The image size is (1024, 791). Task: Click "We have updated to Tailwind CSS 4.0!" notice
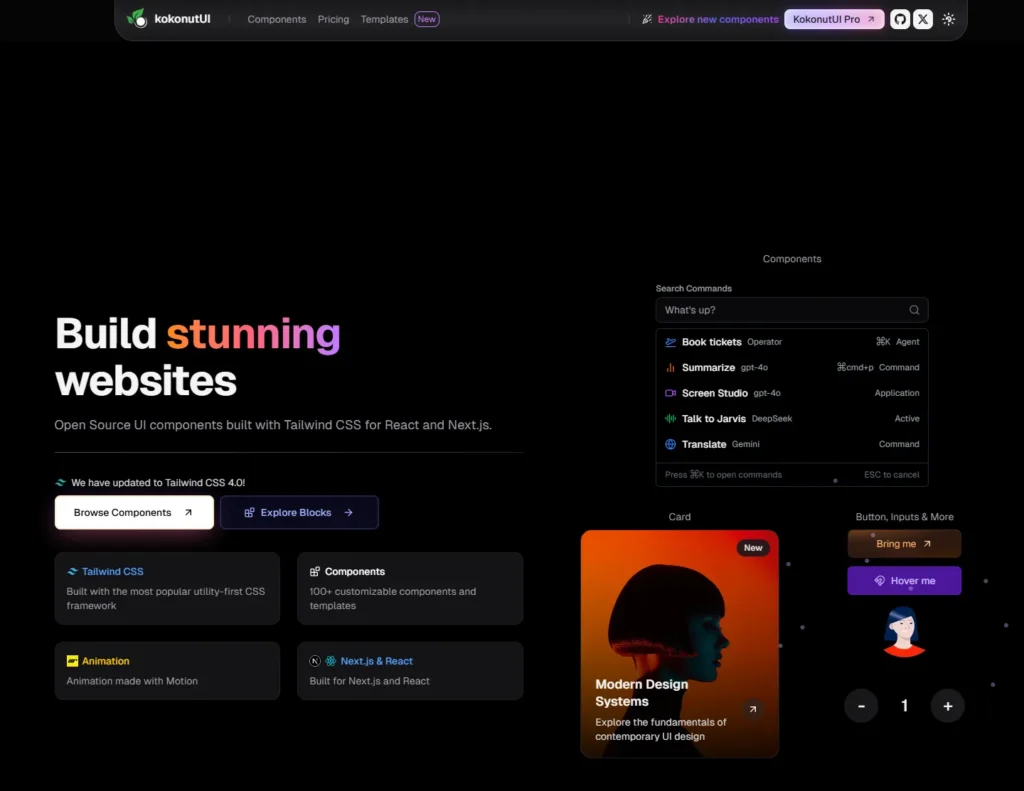point(158,483)
